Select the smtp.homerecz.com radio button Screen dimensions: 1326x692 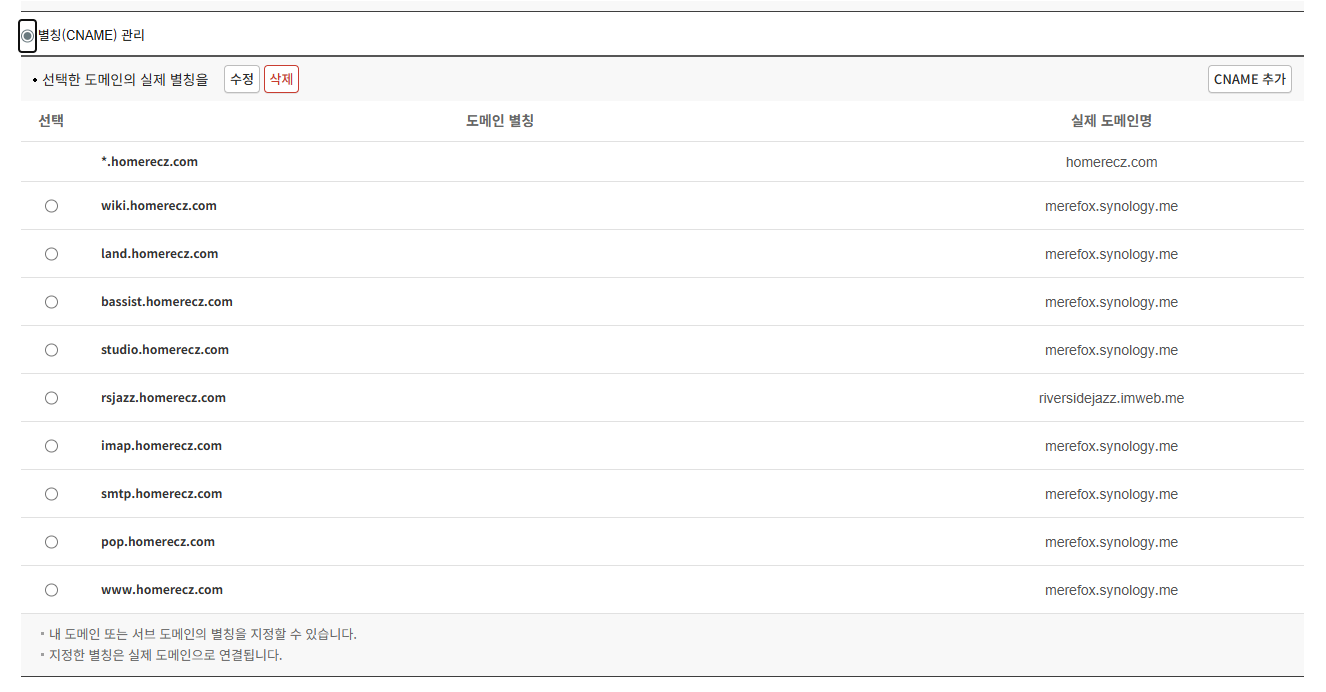(52, 494)
